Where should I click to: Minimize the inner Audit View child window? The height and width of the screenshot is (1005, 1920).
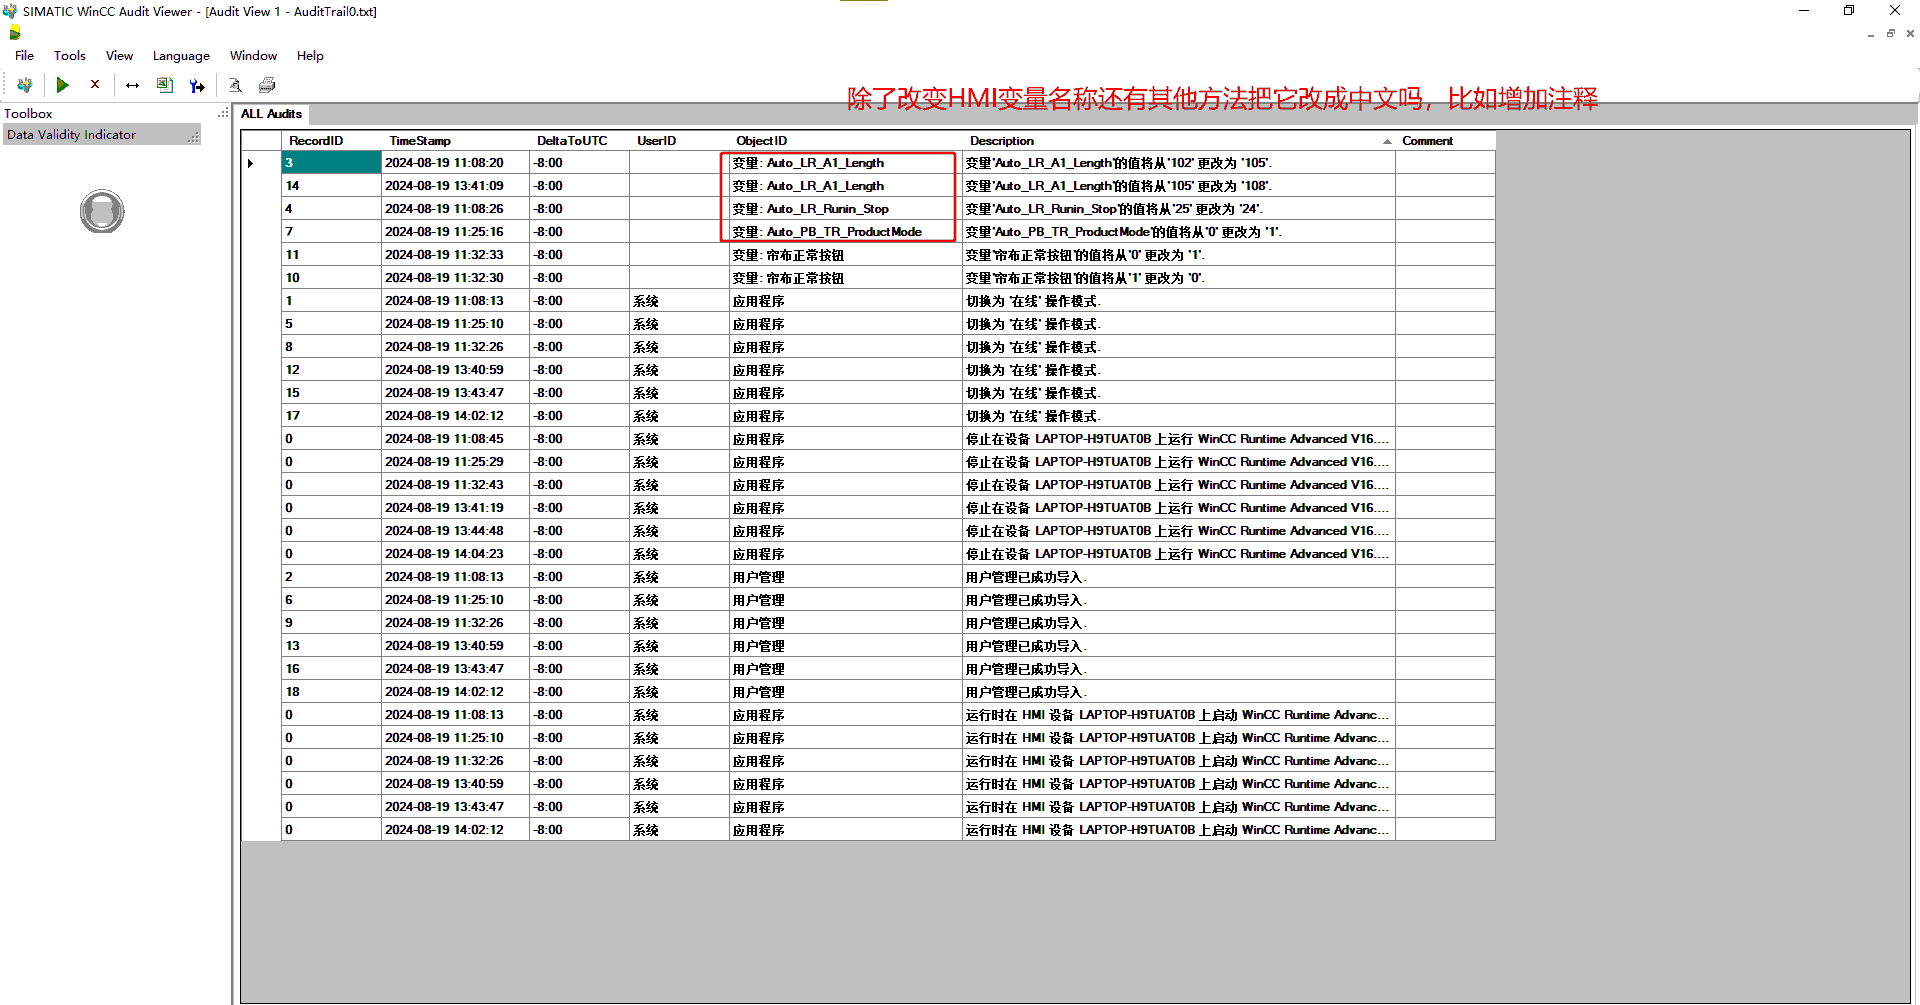click(x=1871, y=34)
